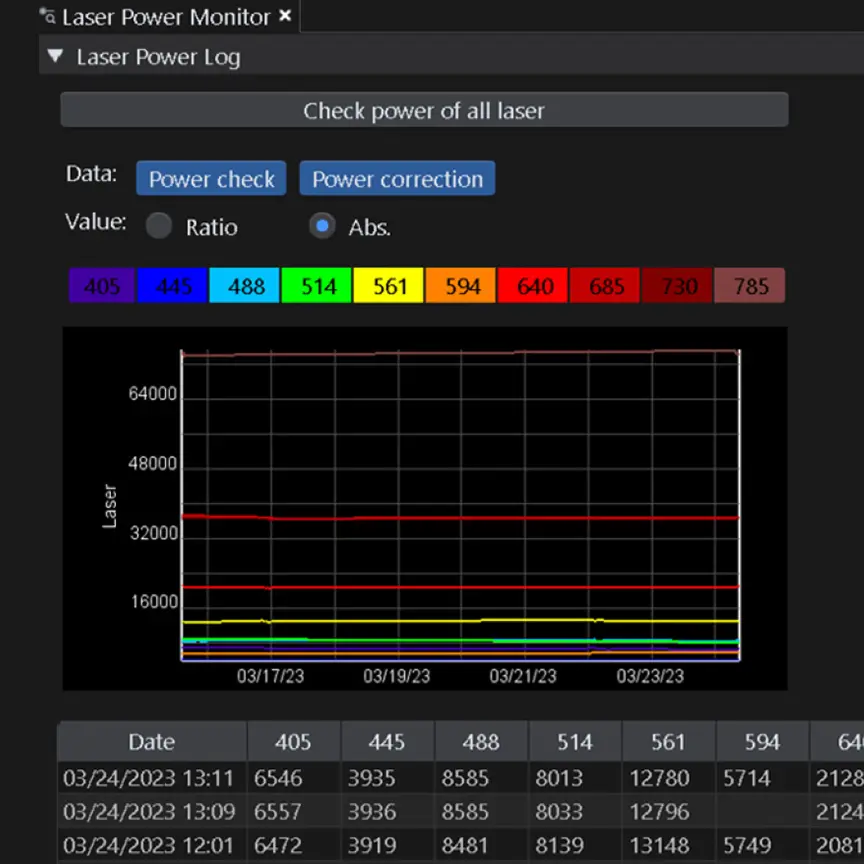This screenshot has width=864, height=864.
Task: Toggle the 594 nm laser swatch
Action: click(x=462, y=286)
